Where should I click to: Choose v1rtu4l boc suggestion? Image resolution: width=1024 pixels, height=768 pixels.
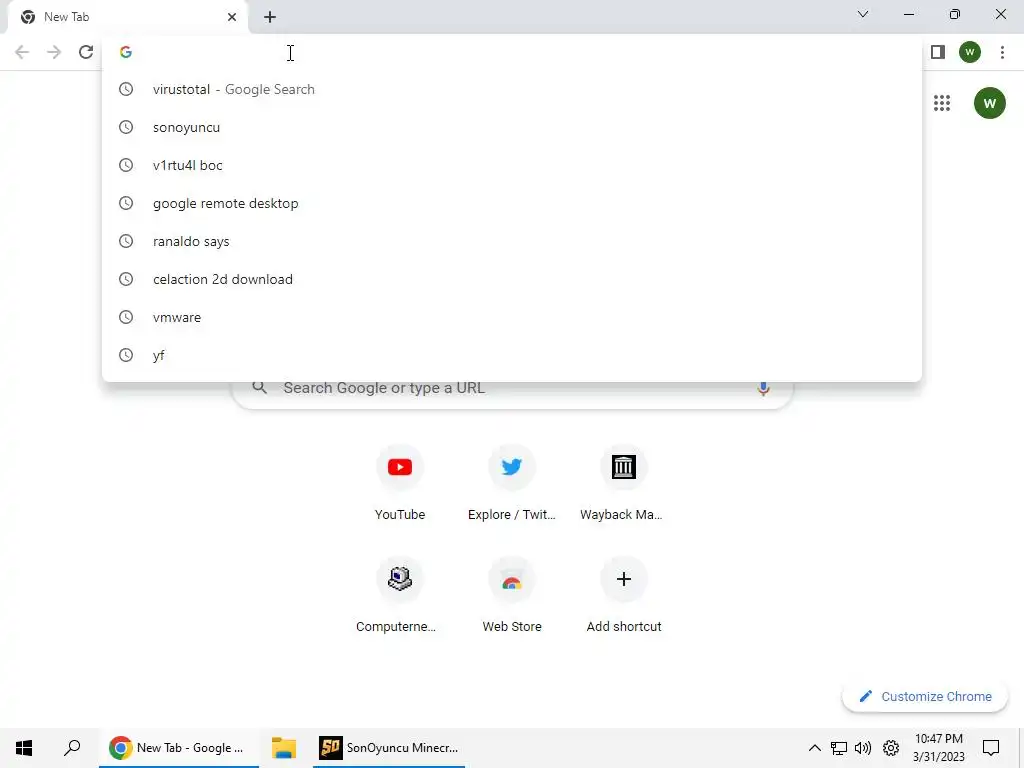click(512, 165)
